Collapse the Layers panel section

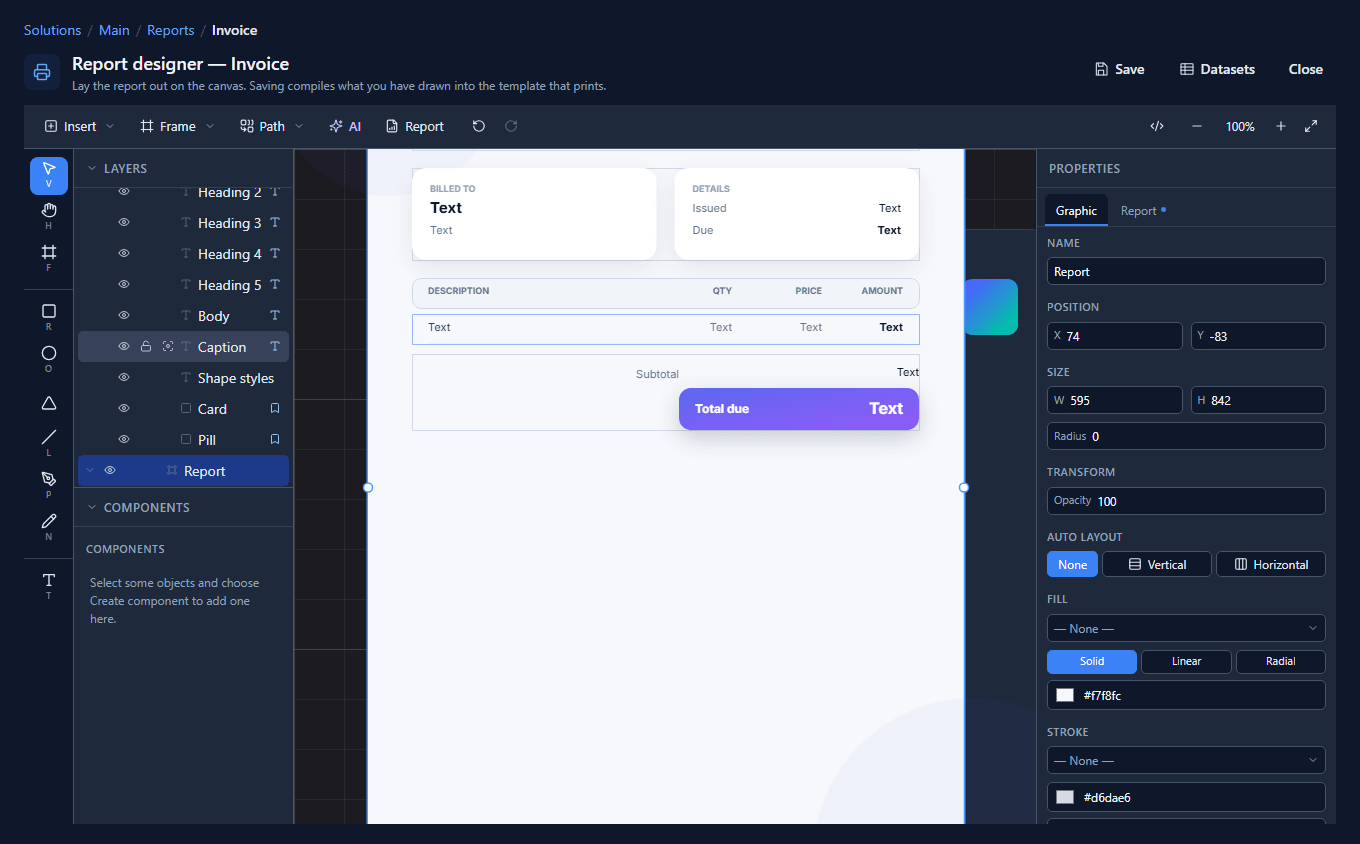point(92,169)
